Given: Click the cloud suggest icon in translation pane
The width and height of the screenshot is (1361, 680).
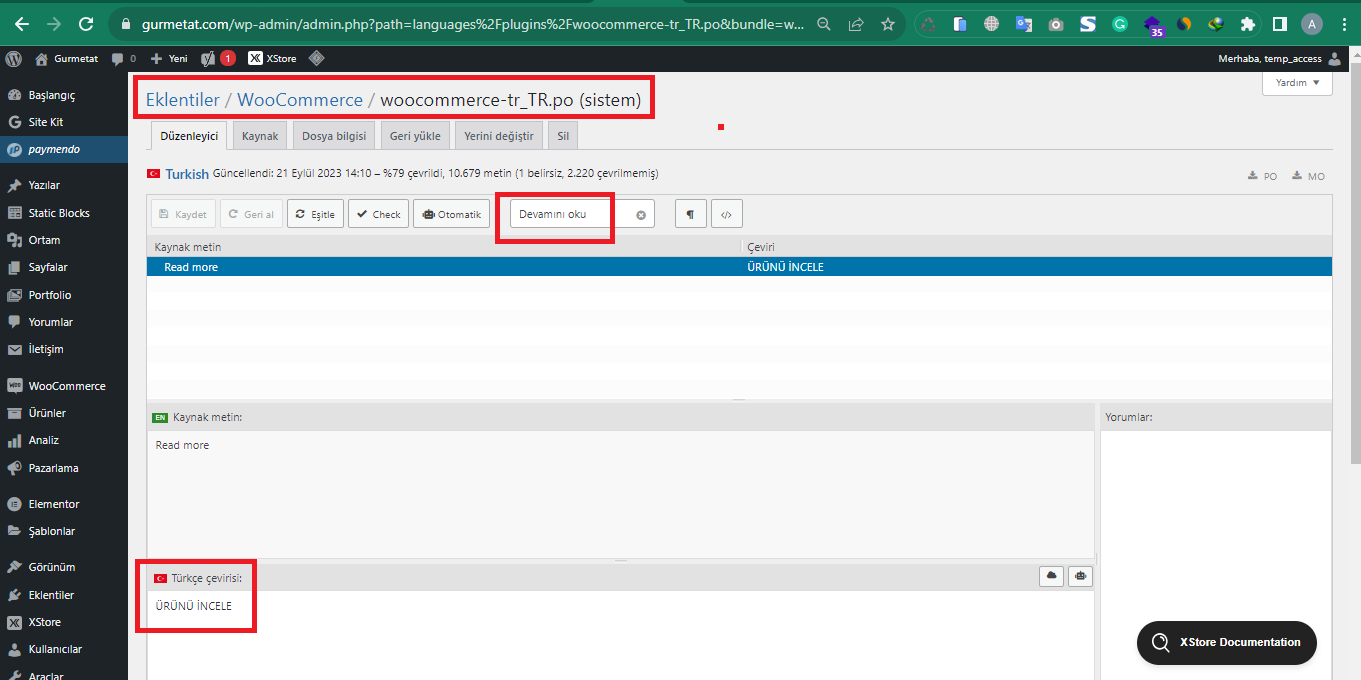Looking at the screenshot, I should pos(1051,576).
